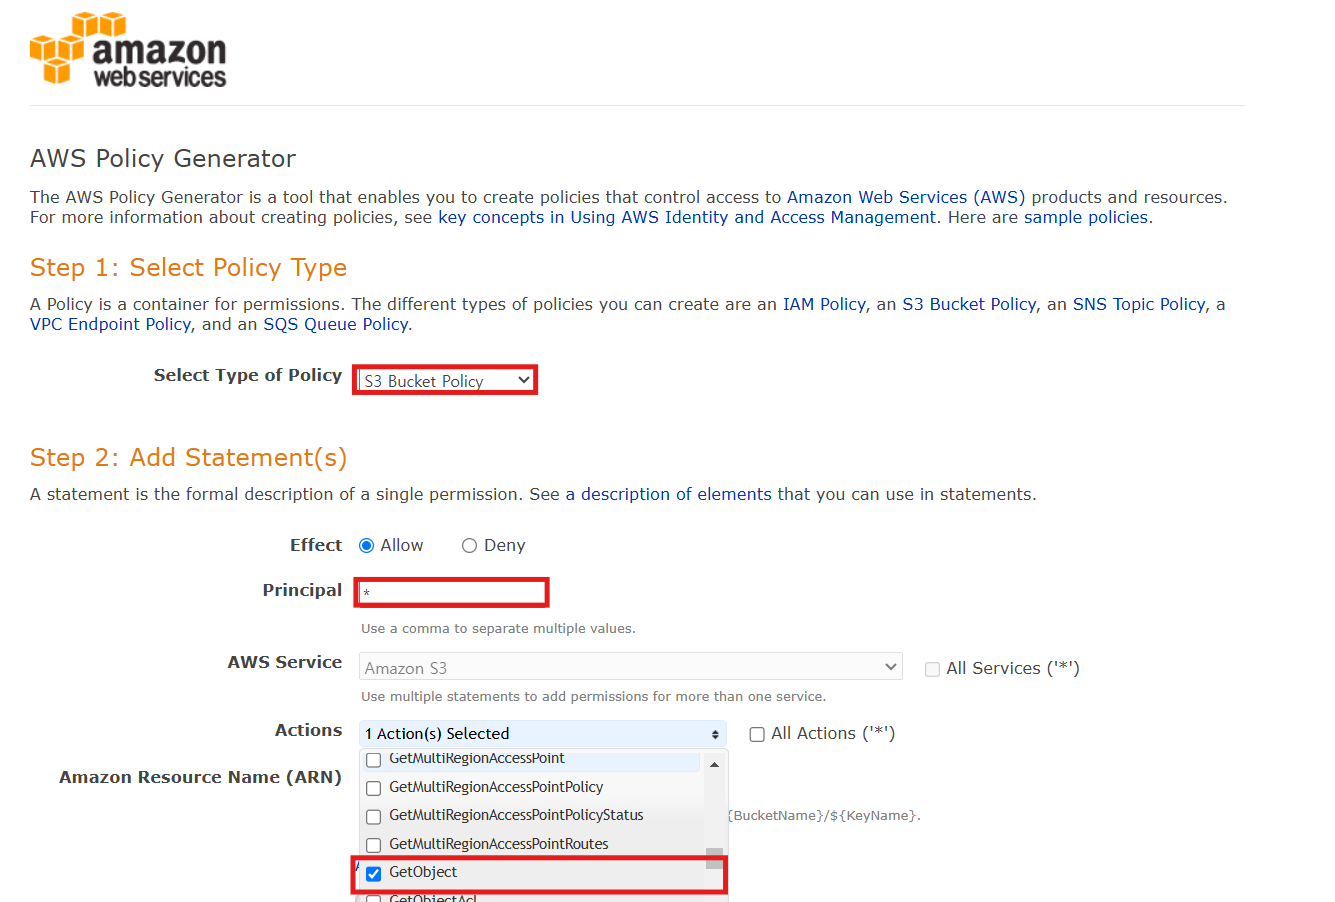
Task: Click the Principal input field
Action: (452, 593)
